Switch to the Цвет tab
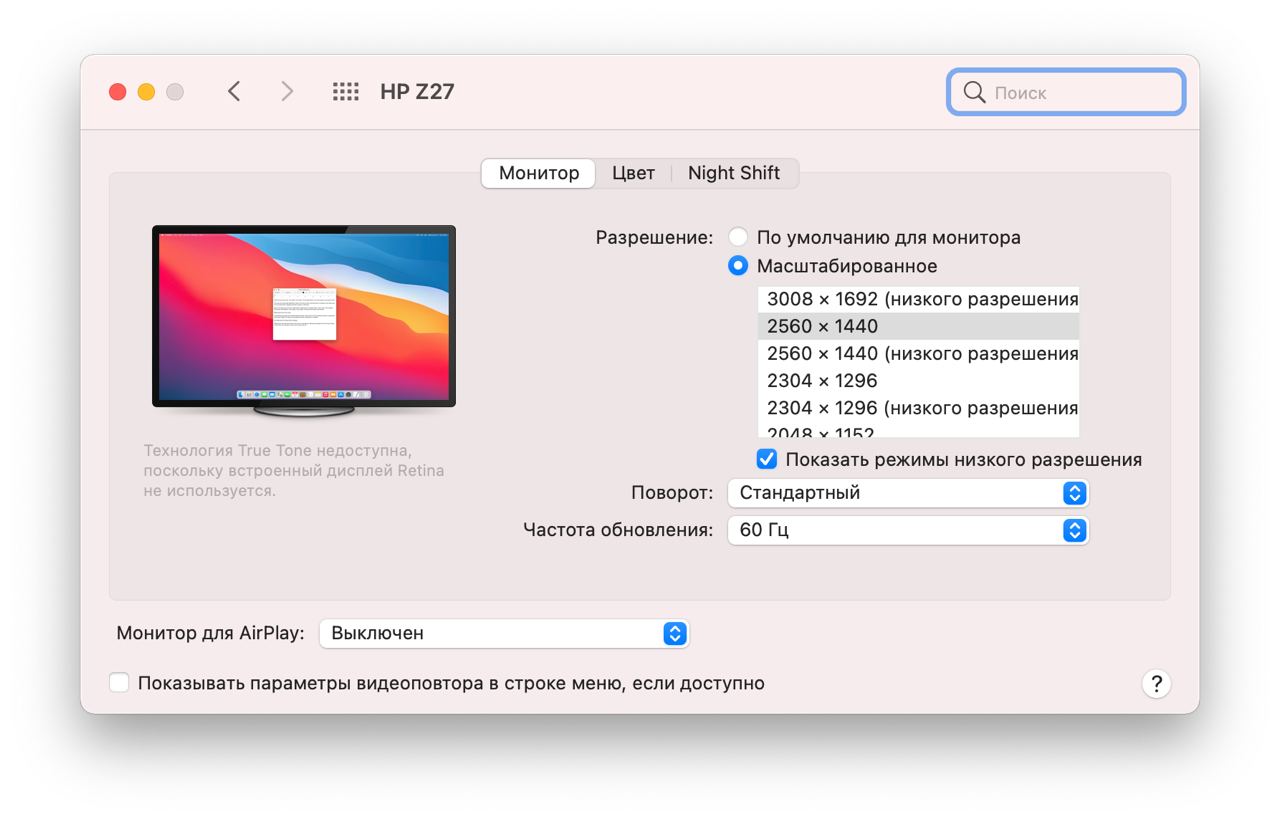This screenshot has width=1280, height=820. pos(633,173)
